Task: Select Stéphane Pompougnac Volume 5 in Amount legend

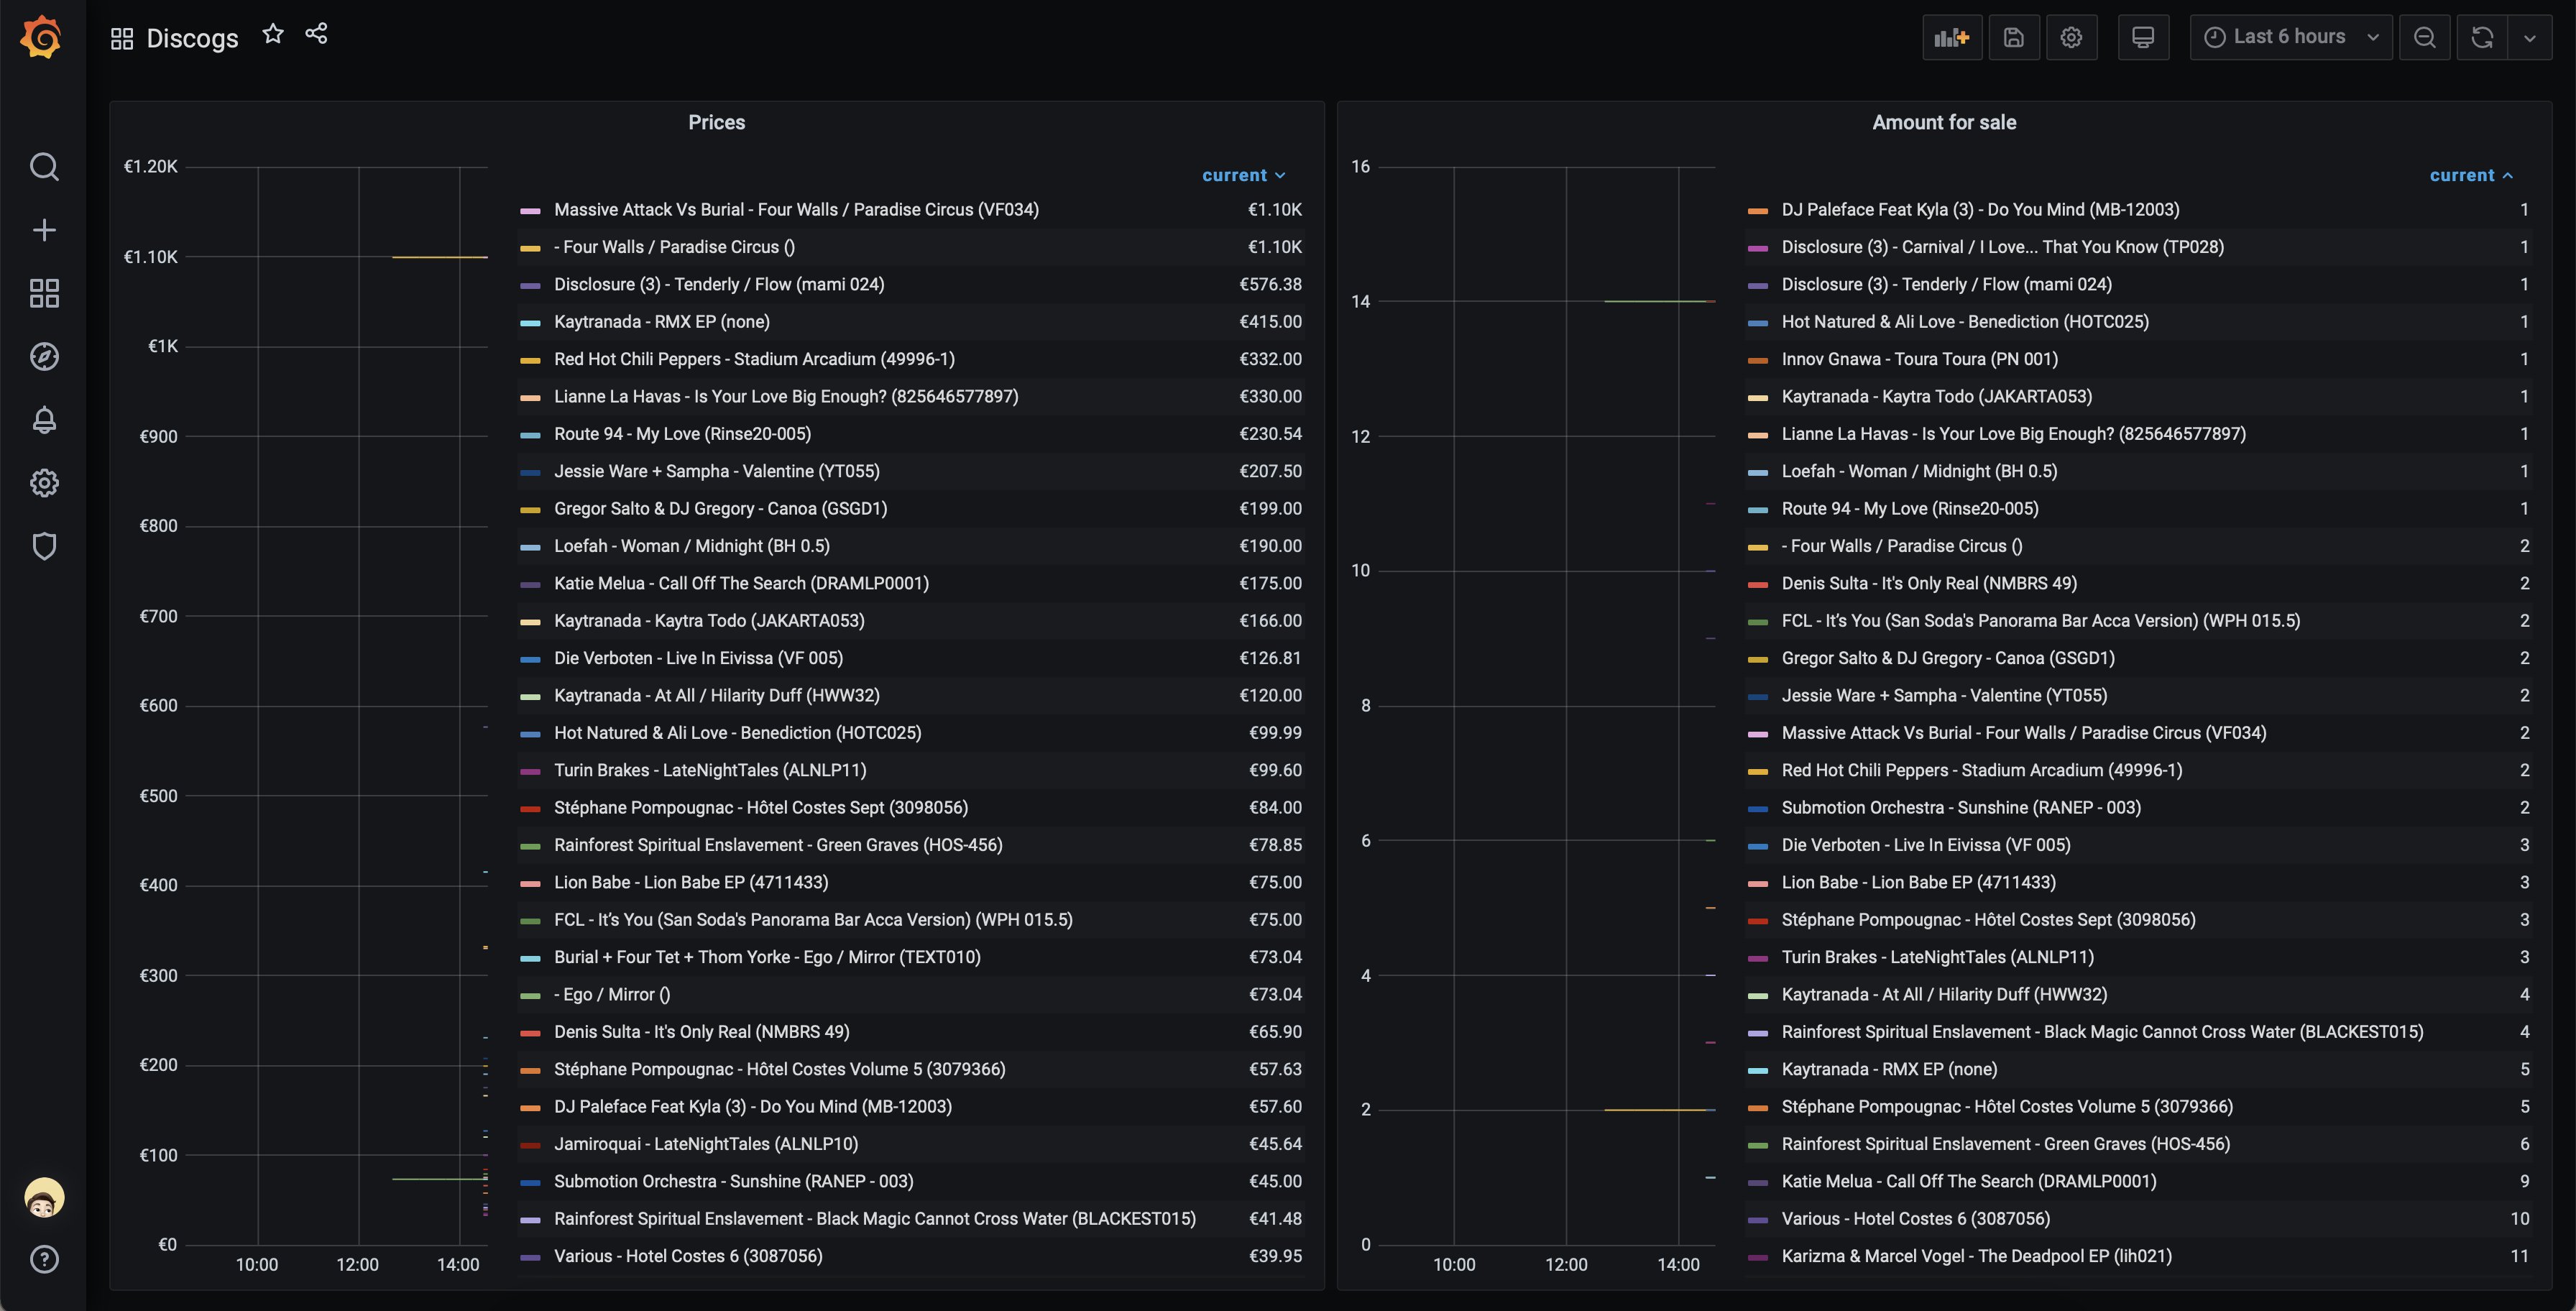Action: click(2007, 1107)
